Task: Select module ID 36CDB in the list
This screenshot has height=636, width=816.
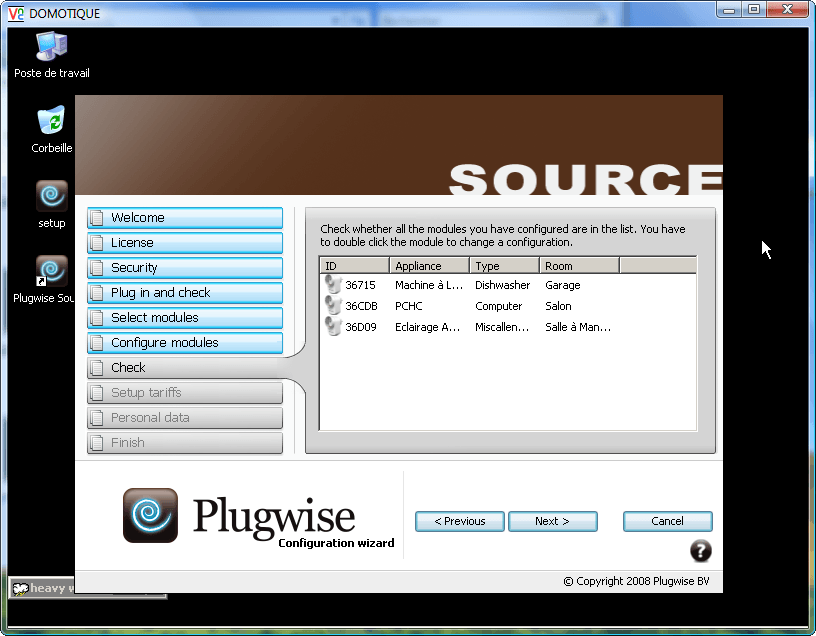Action: point(361,306)
